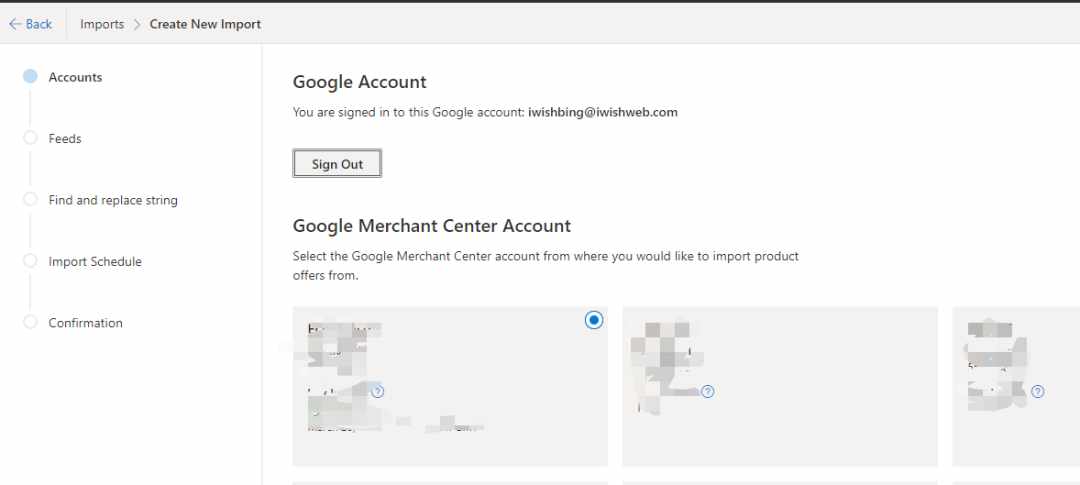Click the Create New Import breadcrumb
Image resolution: width=1080 pixels, height=485 pixels.
click(205, 24)
